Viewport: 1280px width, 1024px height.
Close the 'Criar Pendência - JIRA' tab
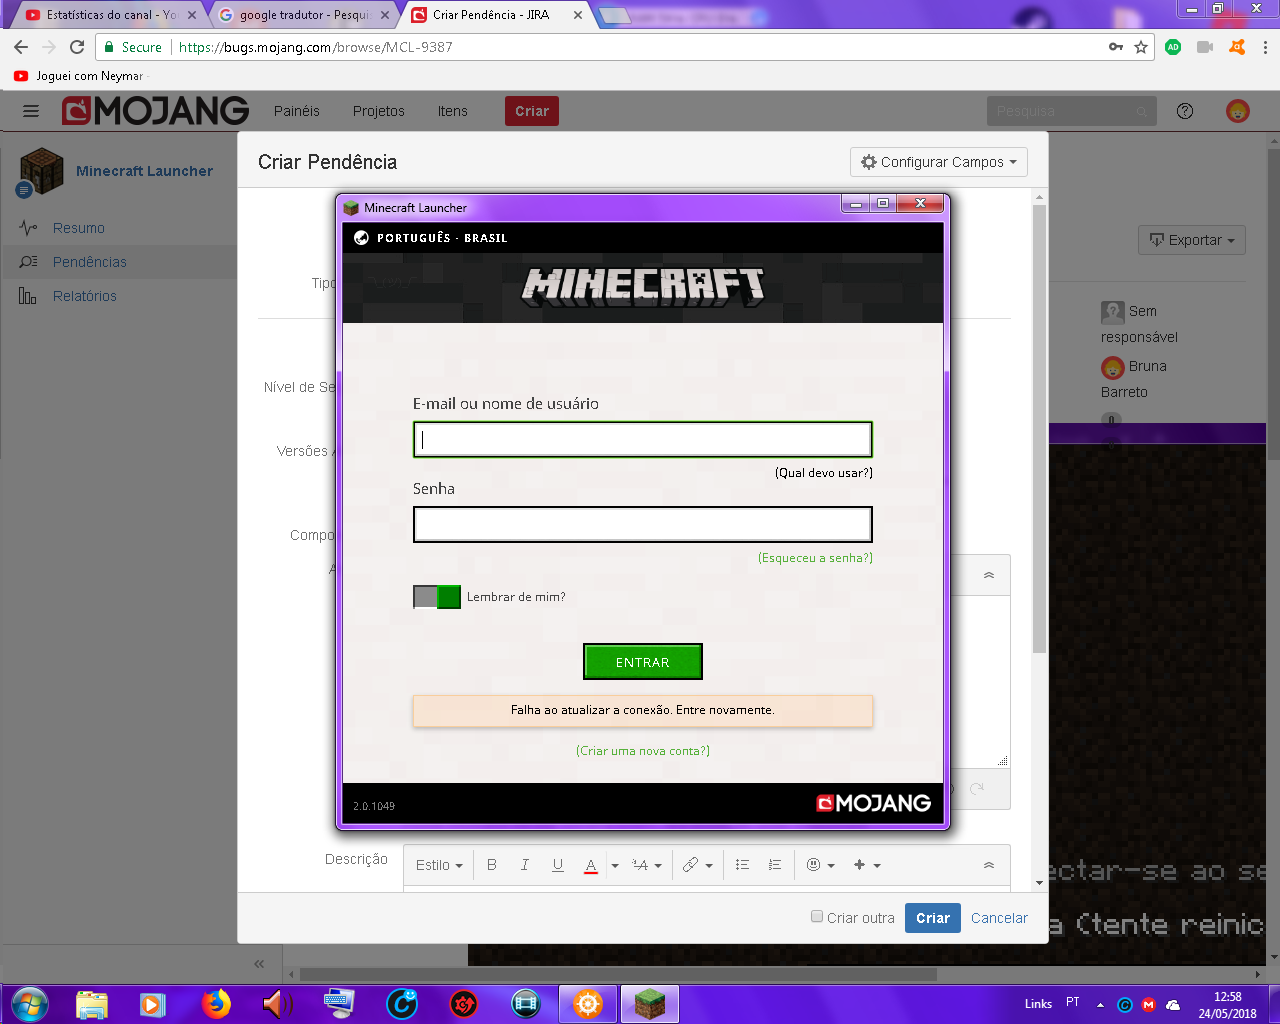pyautogui.click(x=578, y=15)
